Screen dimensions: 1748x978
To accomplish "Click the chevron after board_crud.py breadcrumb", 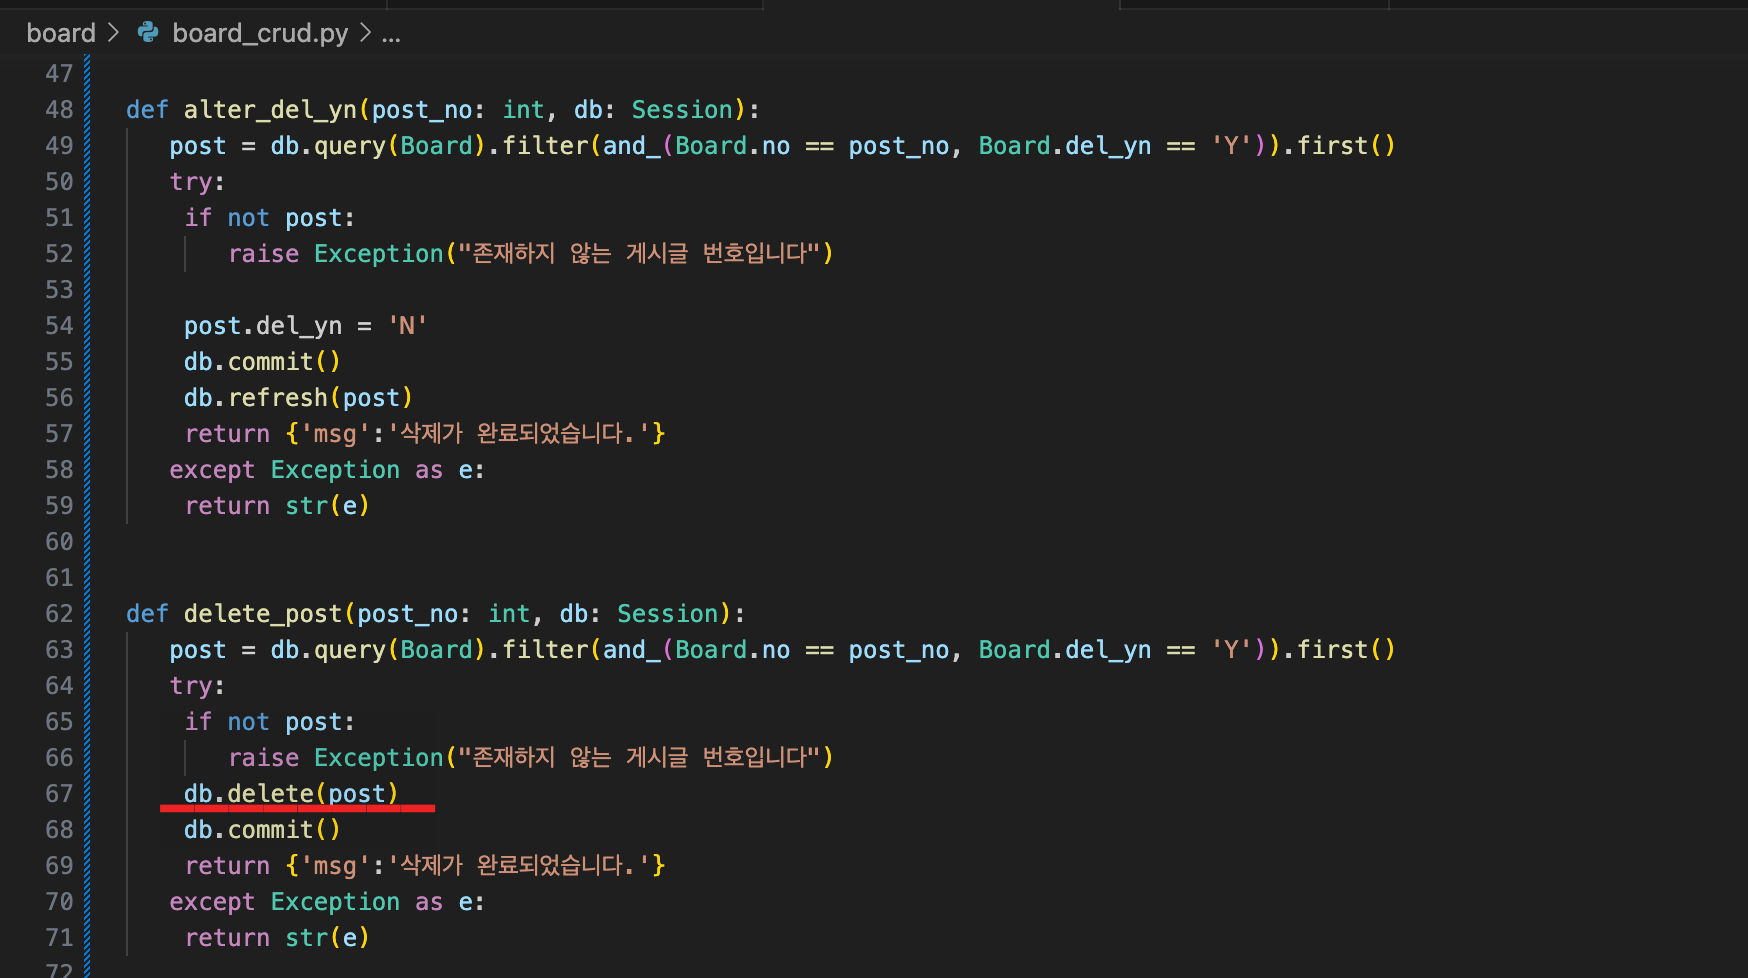I will tap(365, 33).
